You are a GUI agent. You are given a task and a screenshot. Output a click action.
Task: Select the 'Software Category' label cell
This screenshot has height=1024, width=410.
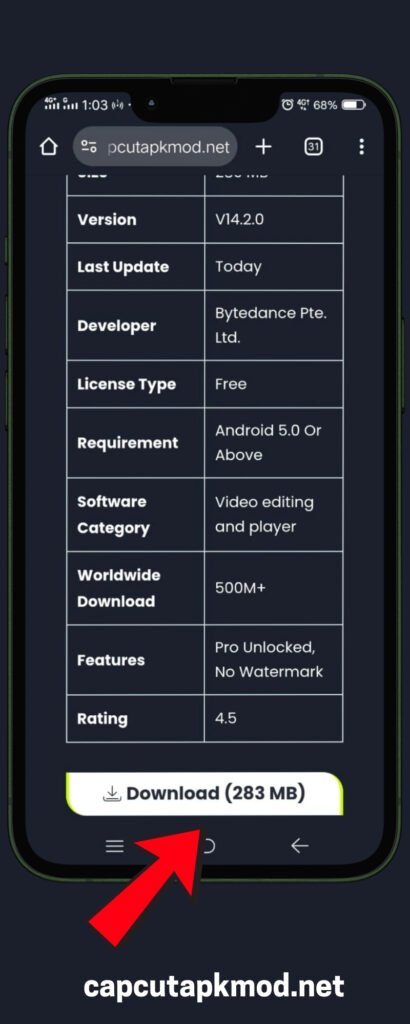click(x=136, y=515)
